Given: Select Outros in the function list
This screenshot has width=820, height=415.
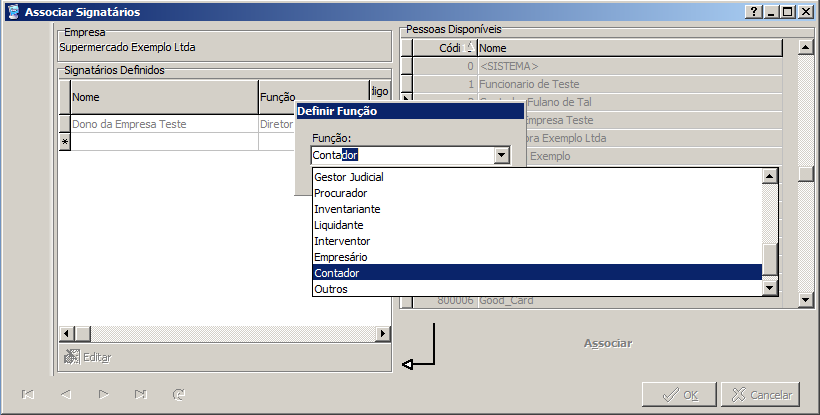Looking at the screenshot, I should click(537, 289).
